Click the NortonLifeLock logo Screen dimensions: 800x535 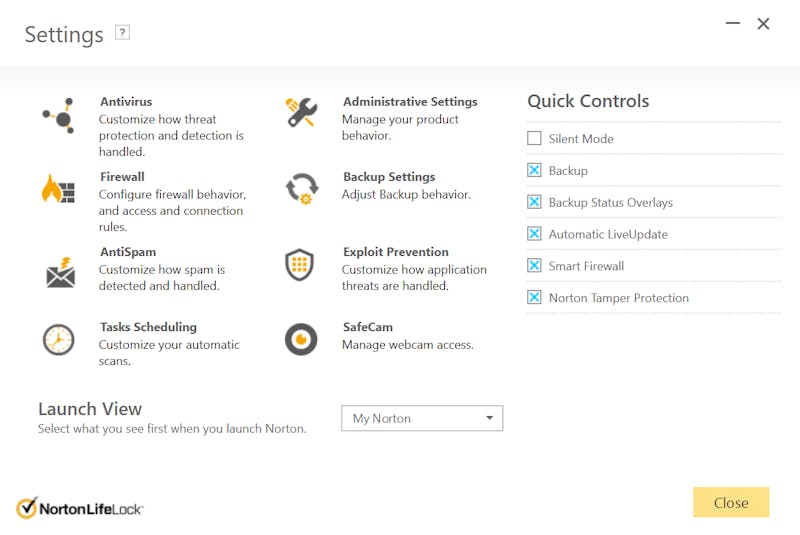[80, 508]
